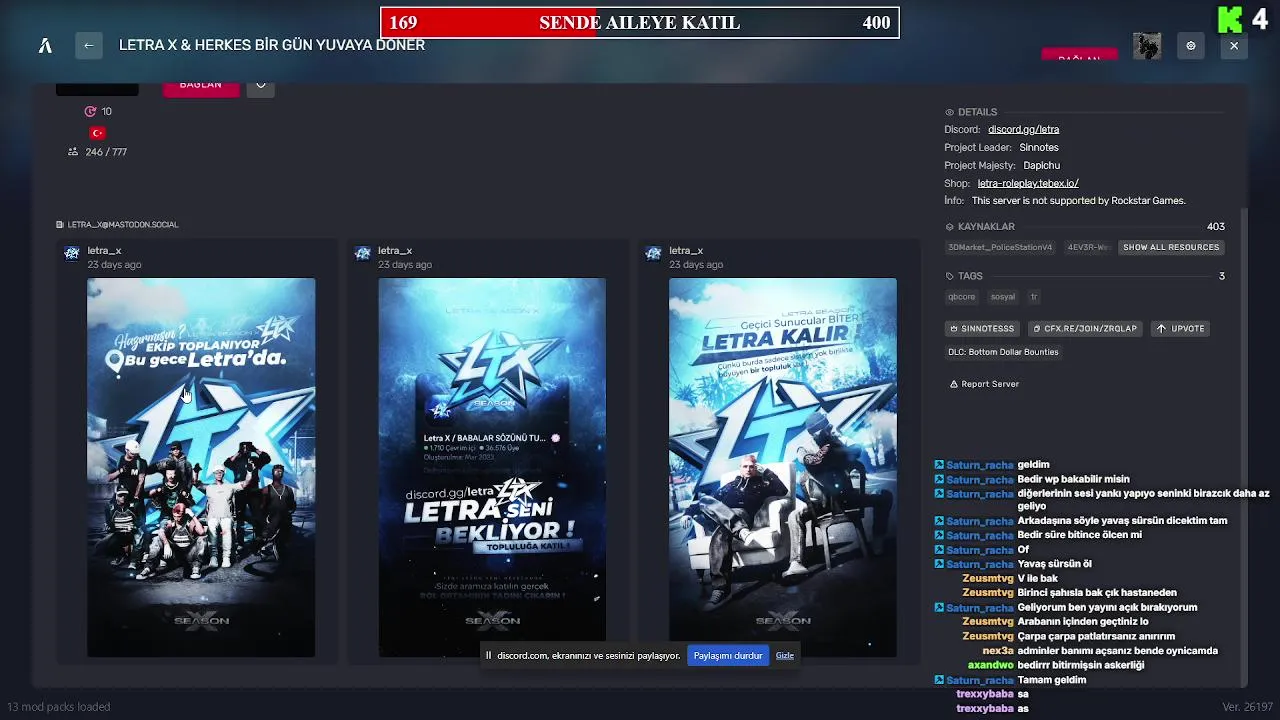Image resolution: width=1280 pixels, height=720 pixels.
Task: Click the LETRA_X@MASTODON.SOCIAL feed label
Action: [117, 225]
